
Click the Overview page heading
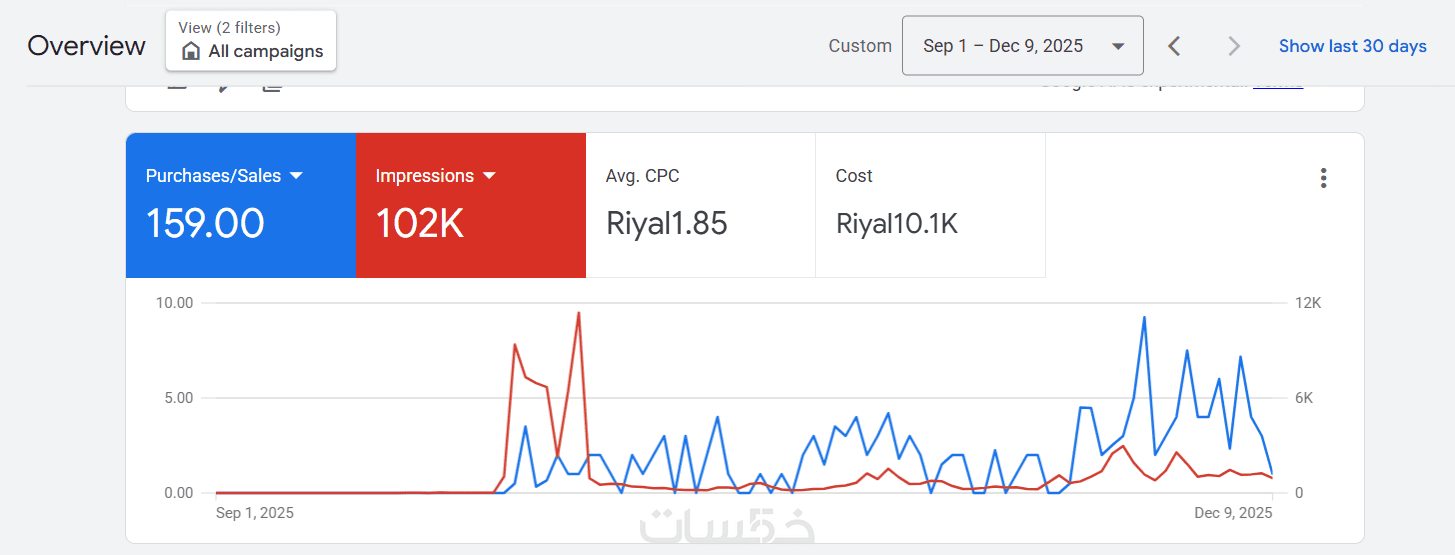(86, 46)
